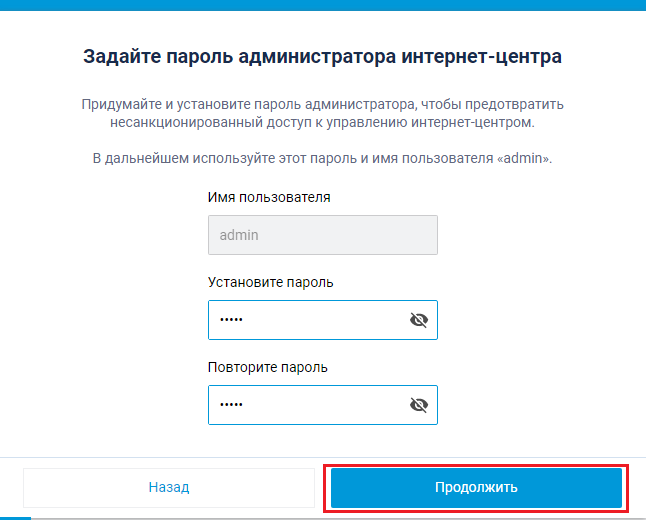Reveal password in Повторите пароль field
The width and height of the screenshot is (646, 520).
[x=419, y=405]
